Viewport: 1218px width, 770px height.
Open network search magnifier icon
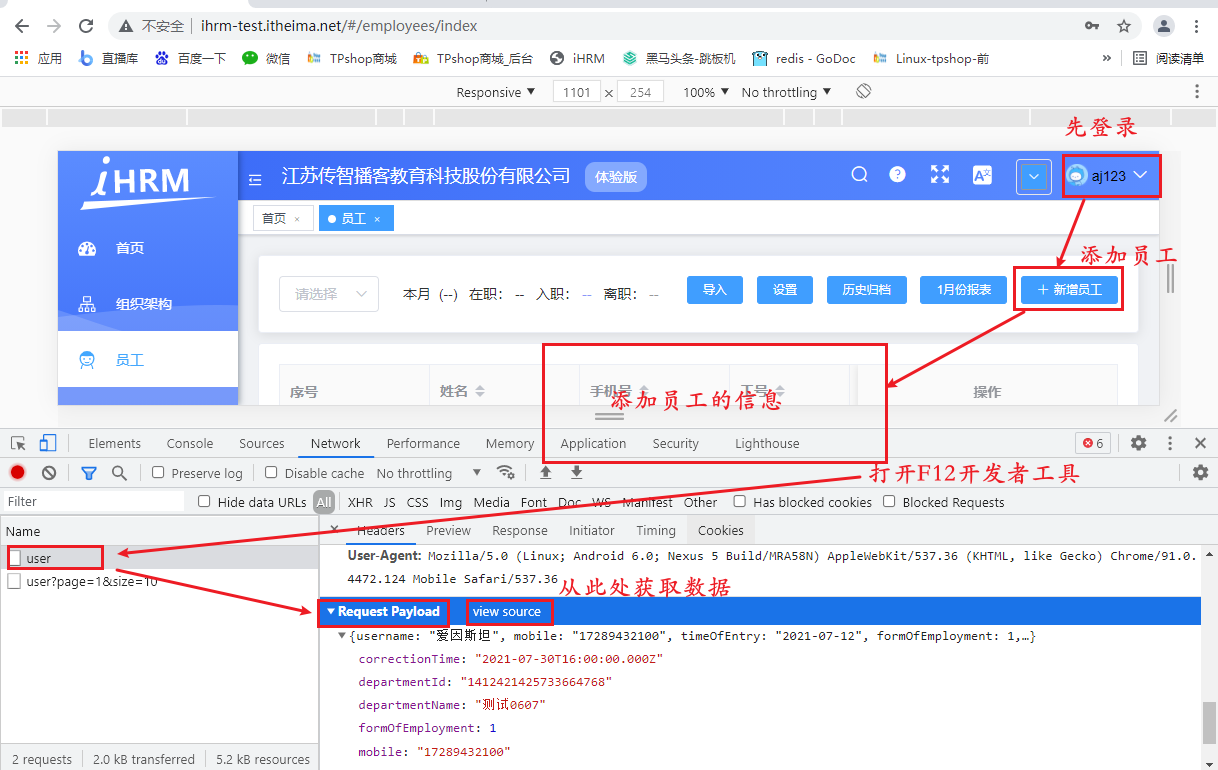click(119, 473)
